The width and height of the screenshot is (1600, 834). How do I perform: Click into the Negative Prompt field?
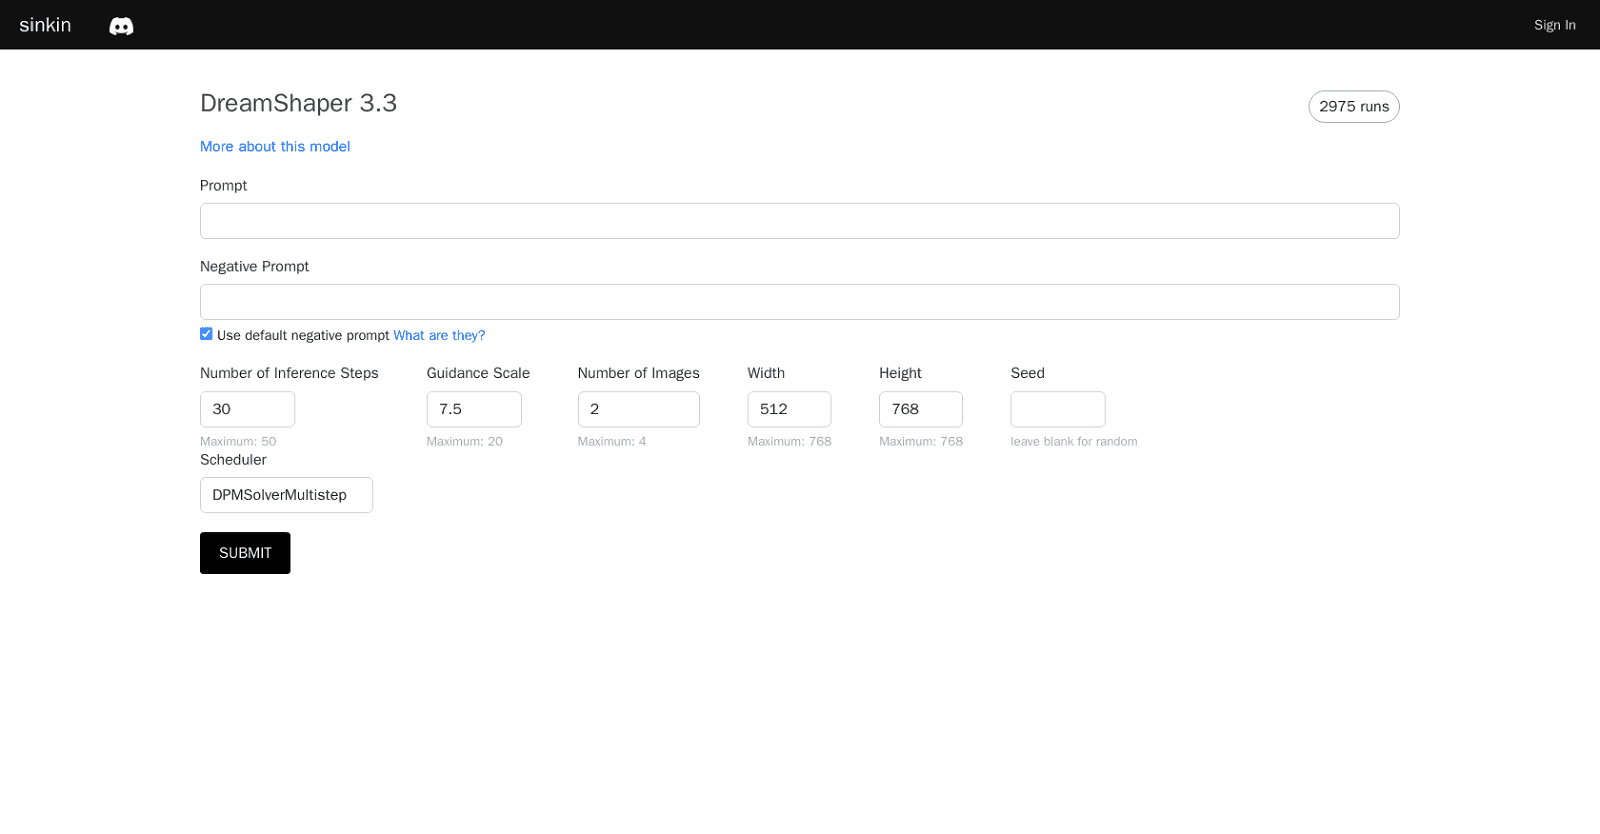(x=799, y=302)
